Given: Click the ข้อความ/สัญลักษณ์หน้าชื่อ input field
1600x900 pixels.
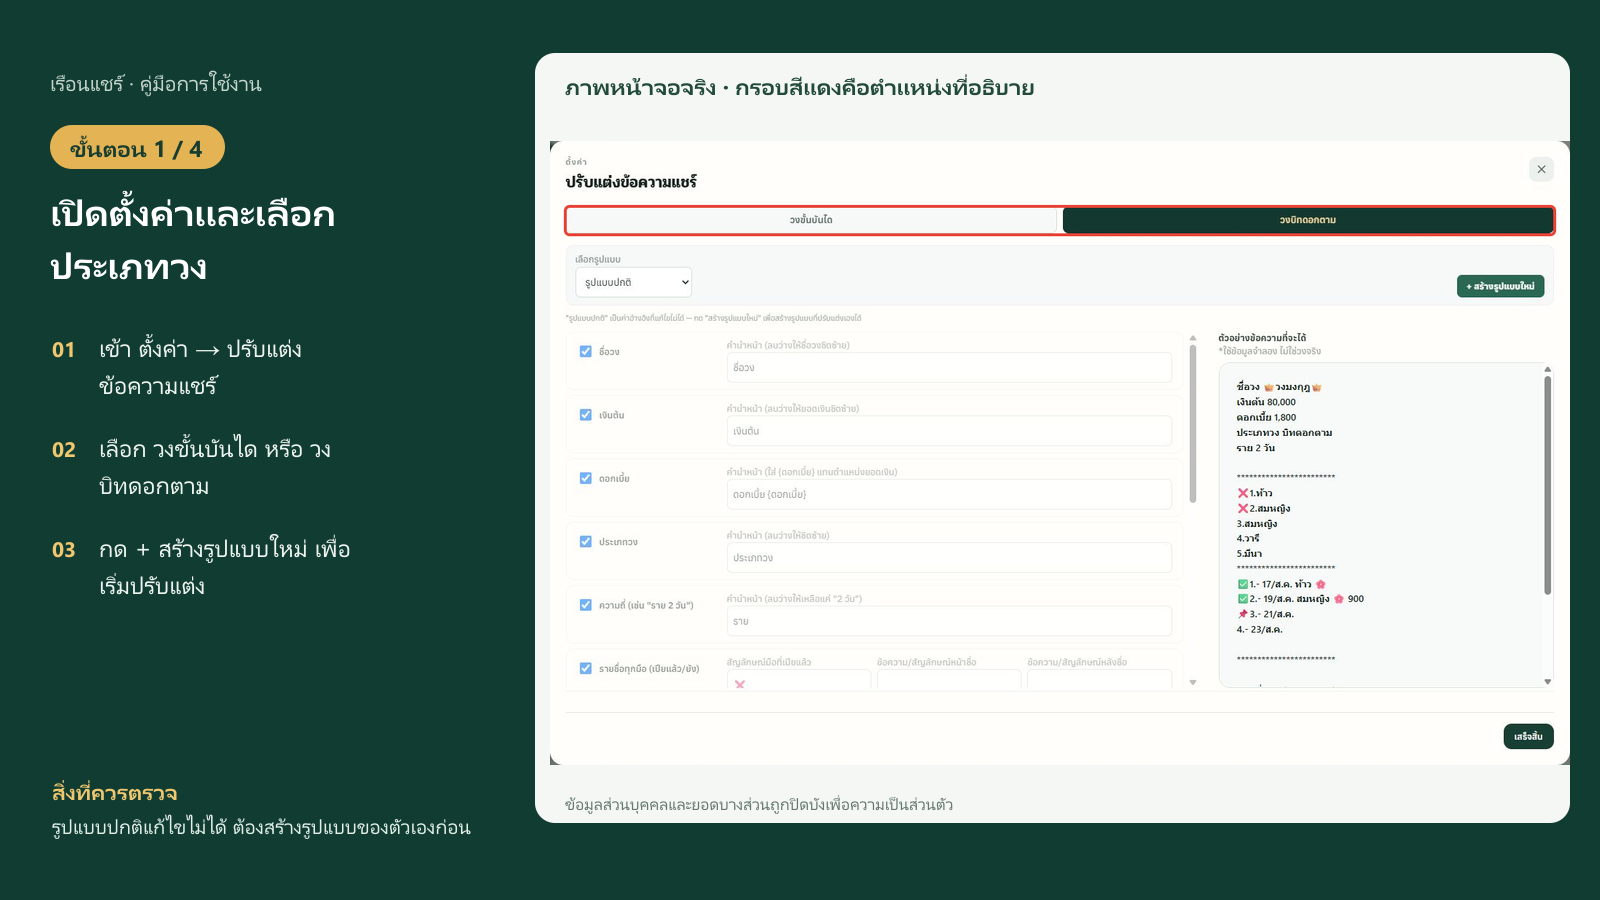Looking at the screenshot, I should click(949, 680).
